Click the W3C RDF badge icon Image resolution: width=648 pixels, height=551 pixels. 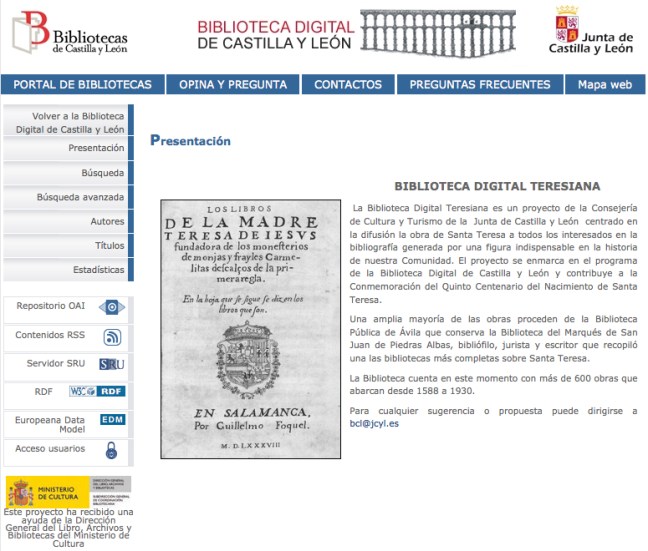click(x=97, y=391)
